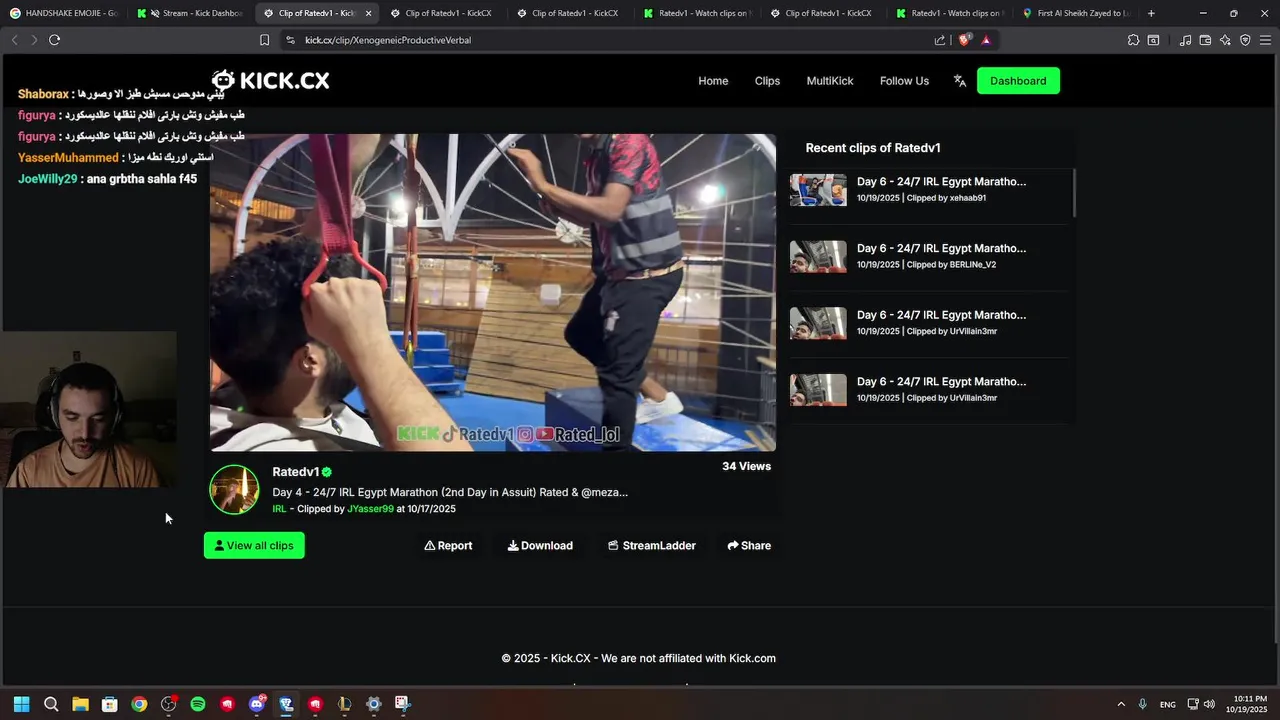Viewport: 1280px width, 720px height.
Task: Share the clip
Action: pyautogui.click(x=749, y=545)
